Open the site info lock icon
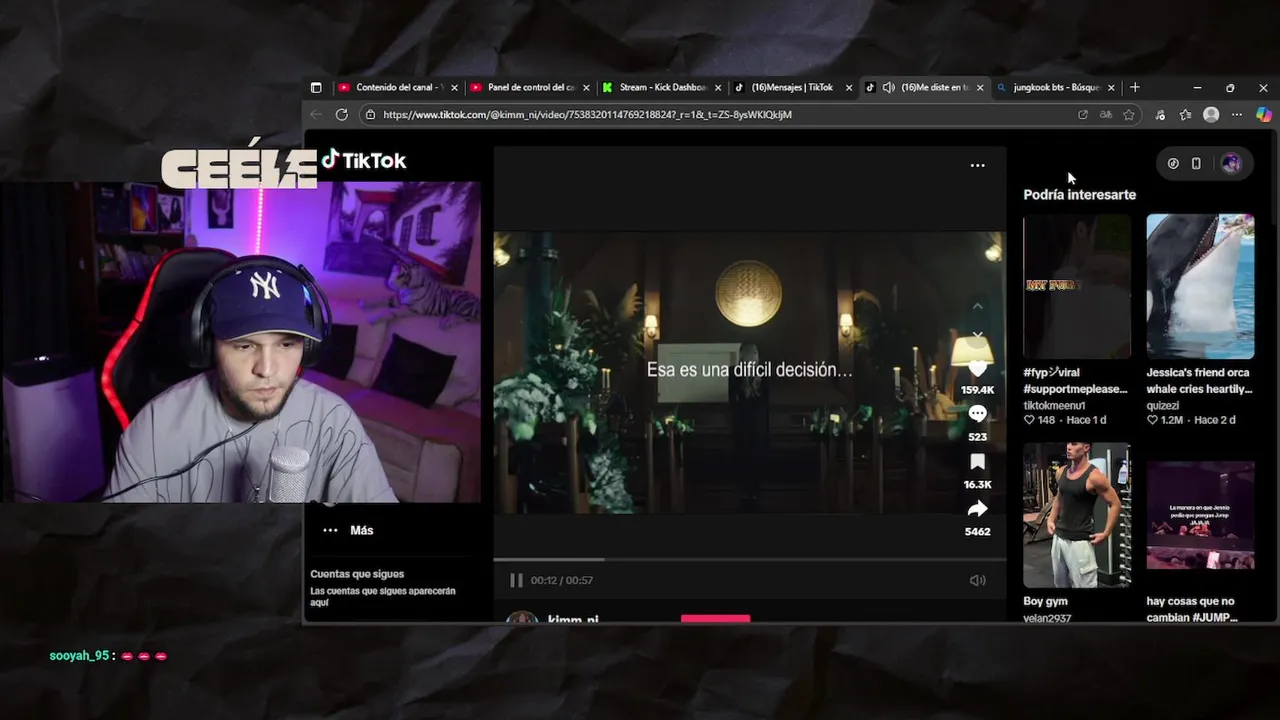This screenshot has width=1280, height=720. [370, 115]
